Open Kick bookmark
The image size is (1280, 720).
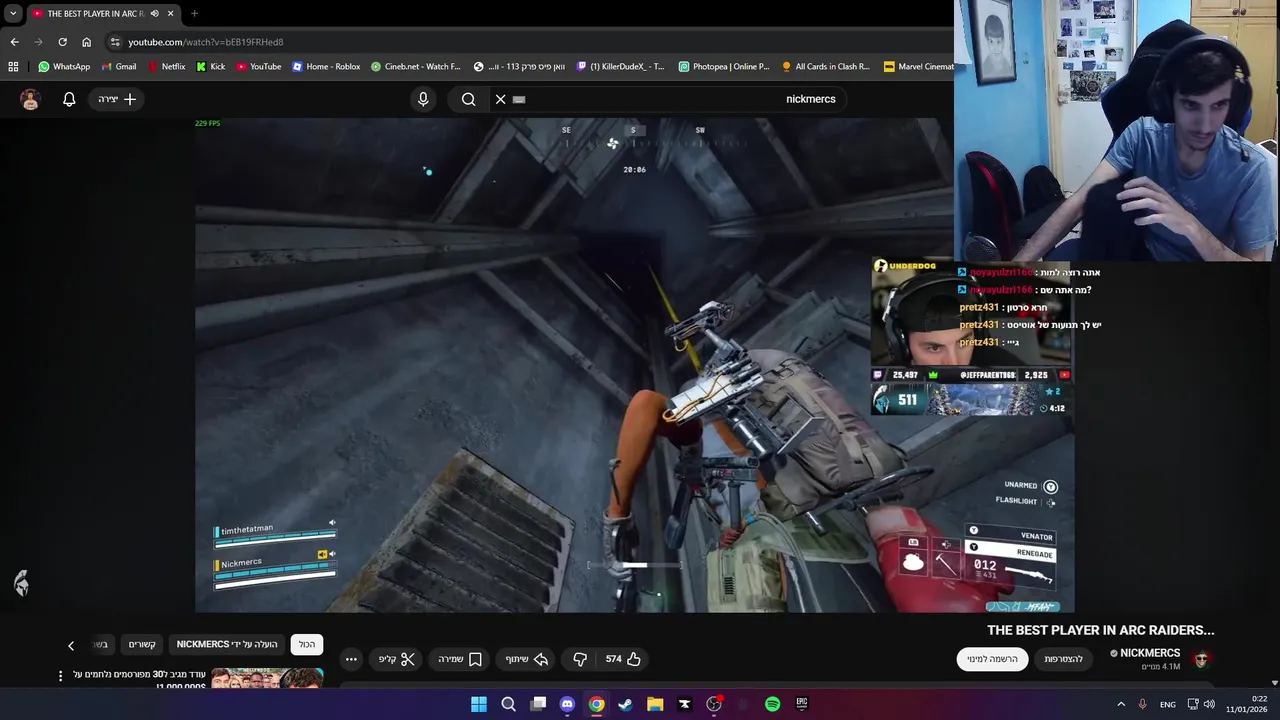(211, 67)
